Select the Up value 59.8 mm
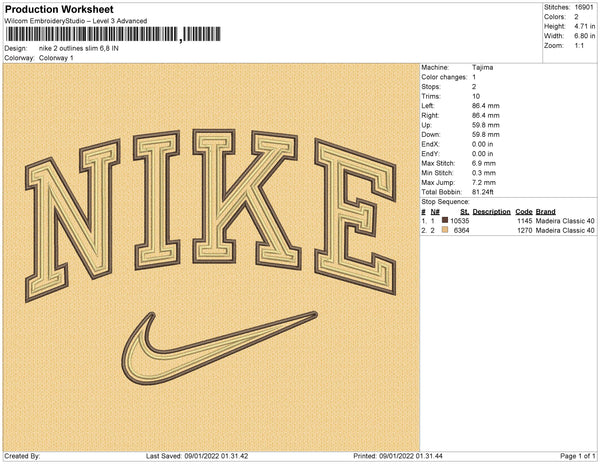 [486, 125]
